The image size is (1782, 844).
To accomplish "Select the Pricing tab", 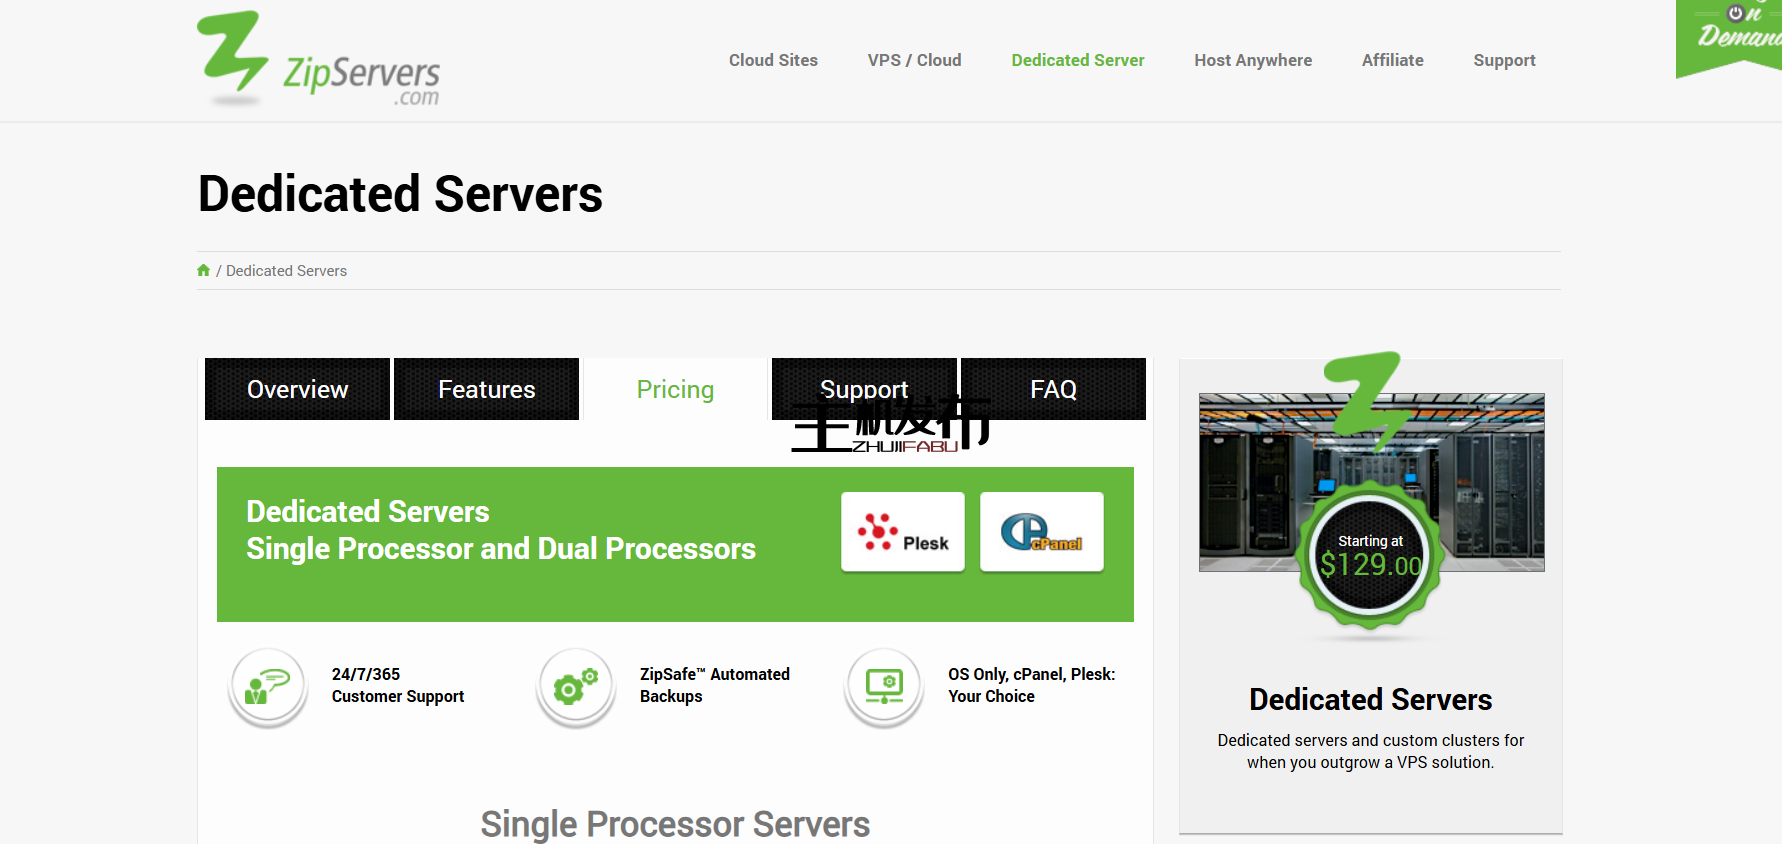I will 675,389.
